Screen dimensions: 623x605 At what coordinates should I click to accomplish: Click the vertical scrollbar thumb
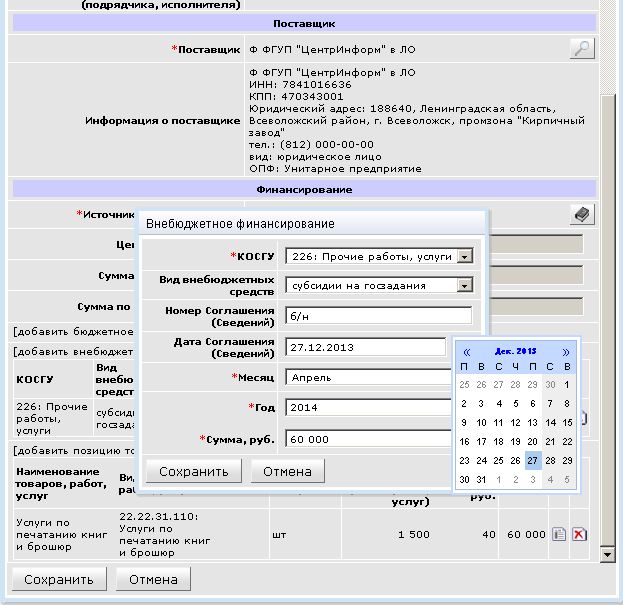click(x=607, y=319)
